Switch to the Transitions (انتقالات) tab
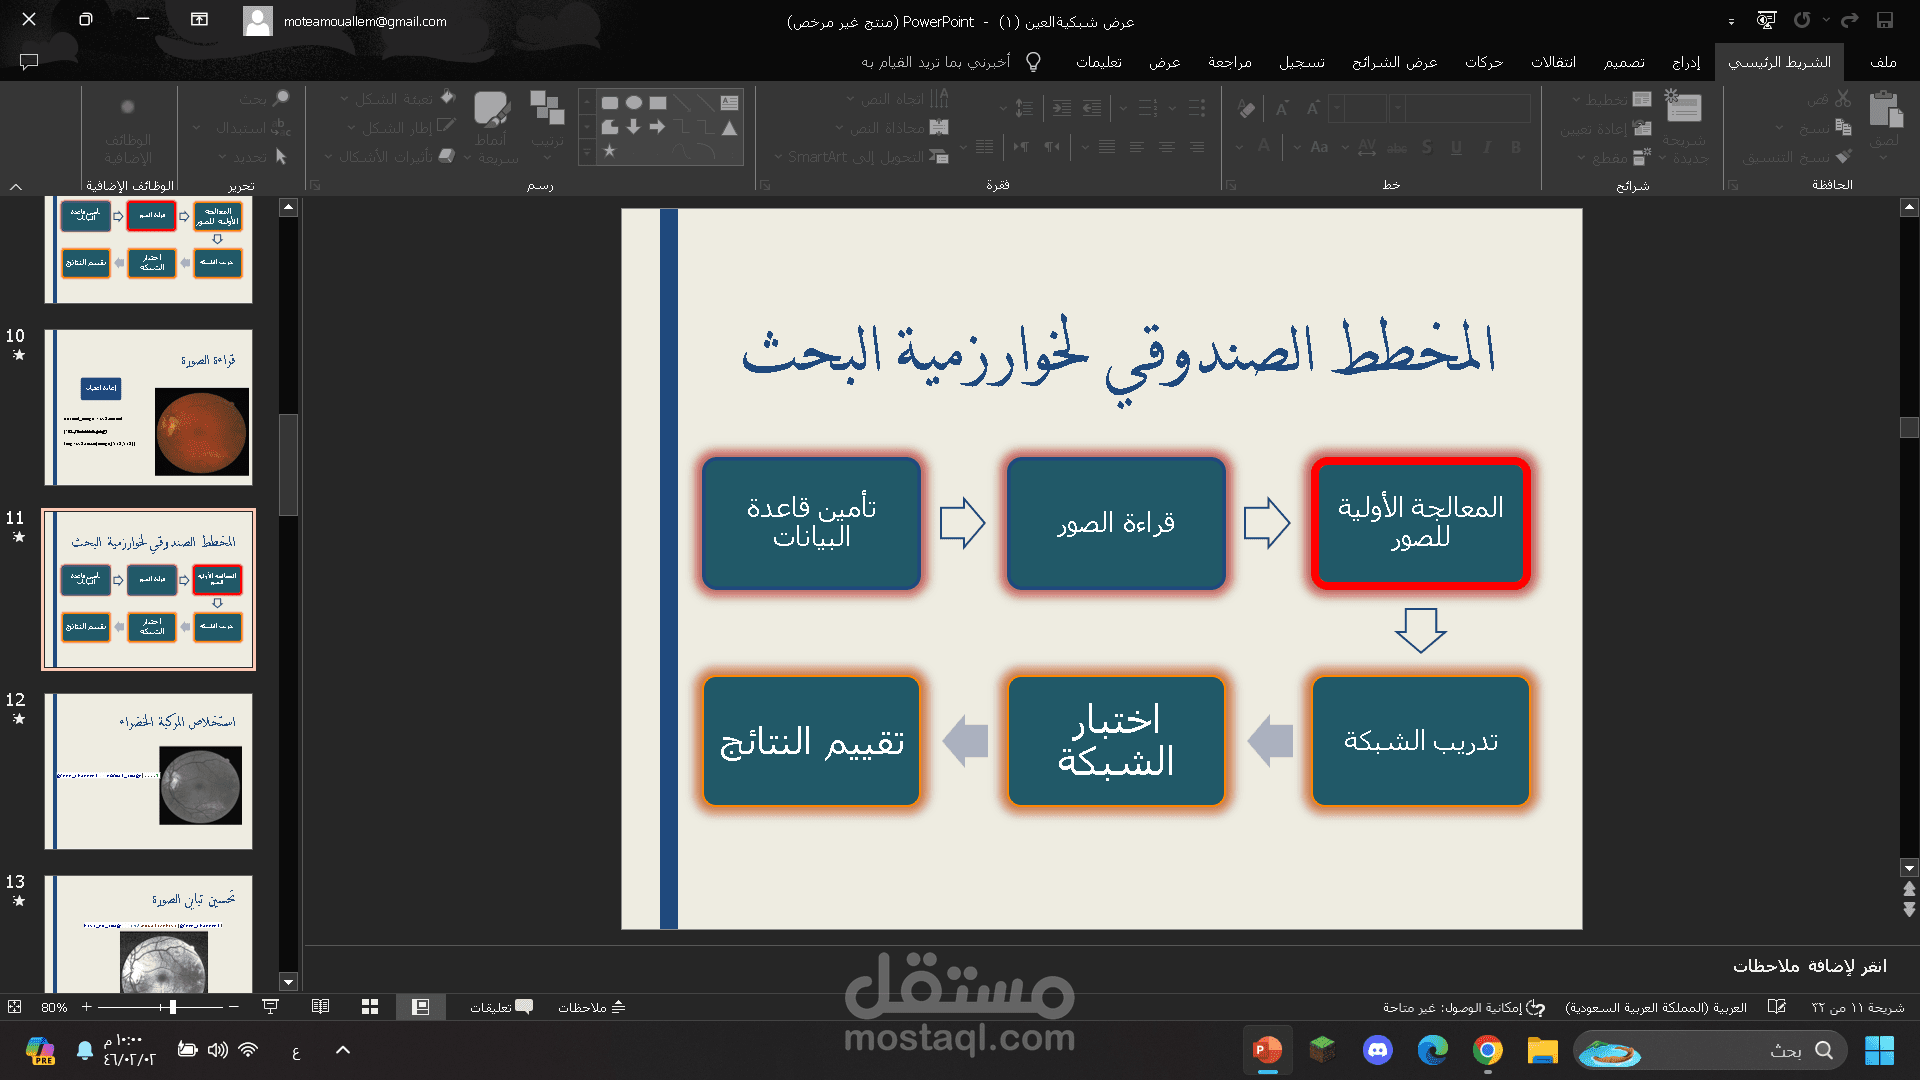 (1553, 62)
